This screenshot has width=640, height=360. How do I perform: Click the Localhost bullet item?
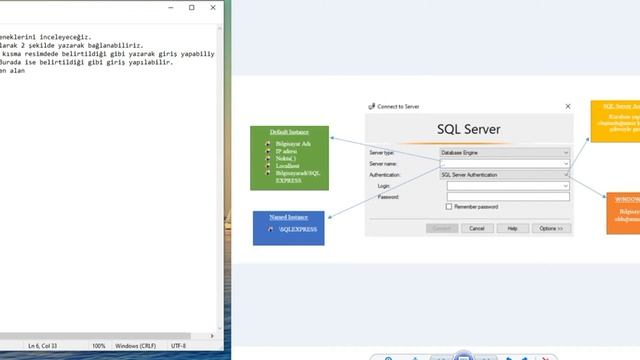[x=287, y=166]
